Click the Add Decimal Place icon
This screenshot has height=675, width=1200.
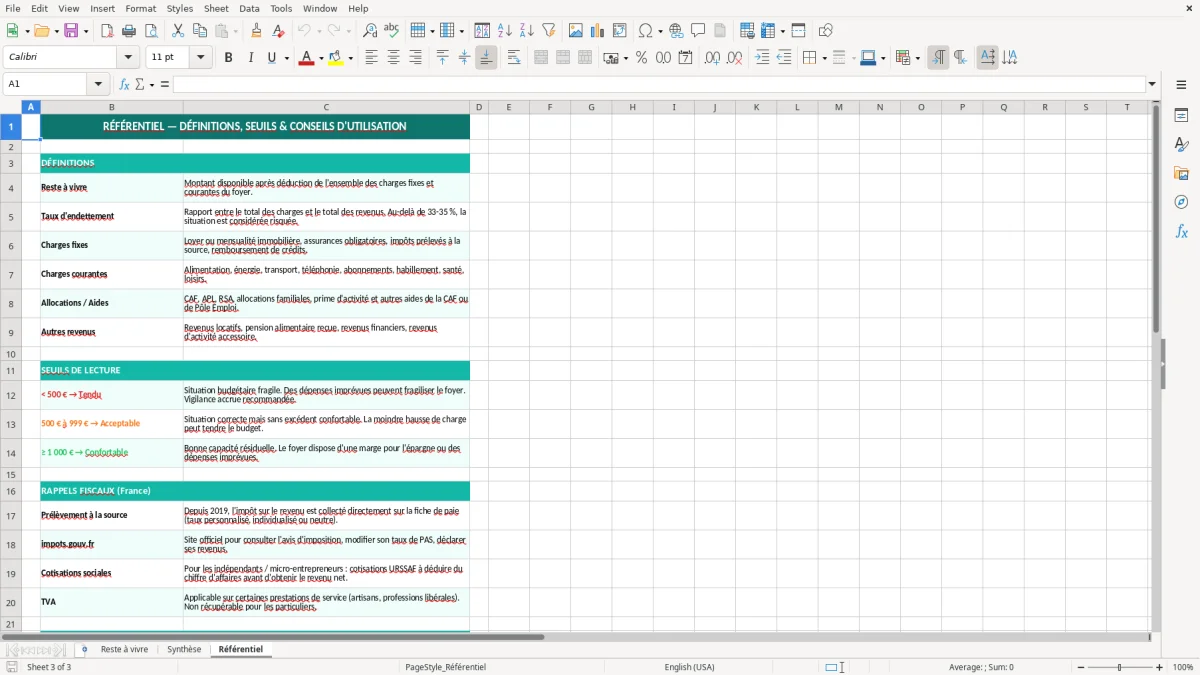click(712, 58)
